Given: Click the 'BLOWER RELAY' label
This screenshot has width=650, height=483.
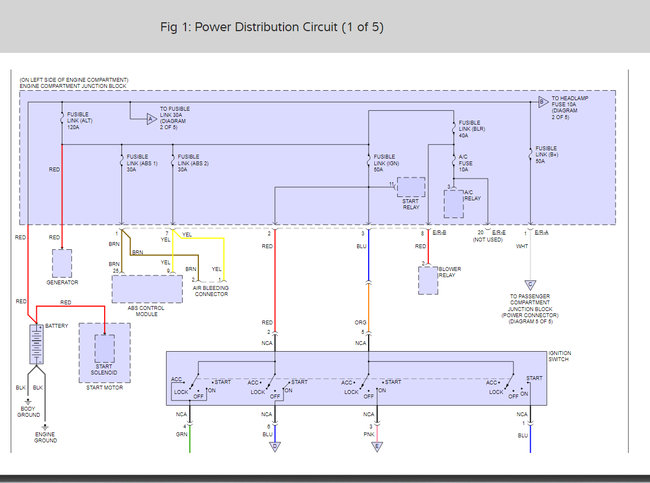Looking at the screenshot, I should coord(450,272).
